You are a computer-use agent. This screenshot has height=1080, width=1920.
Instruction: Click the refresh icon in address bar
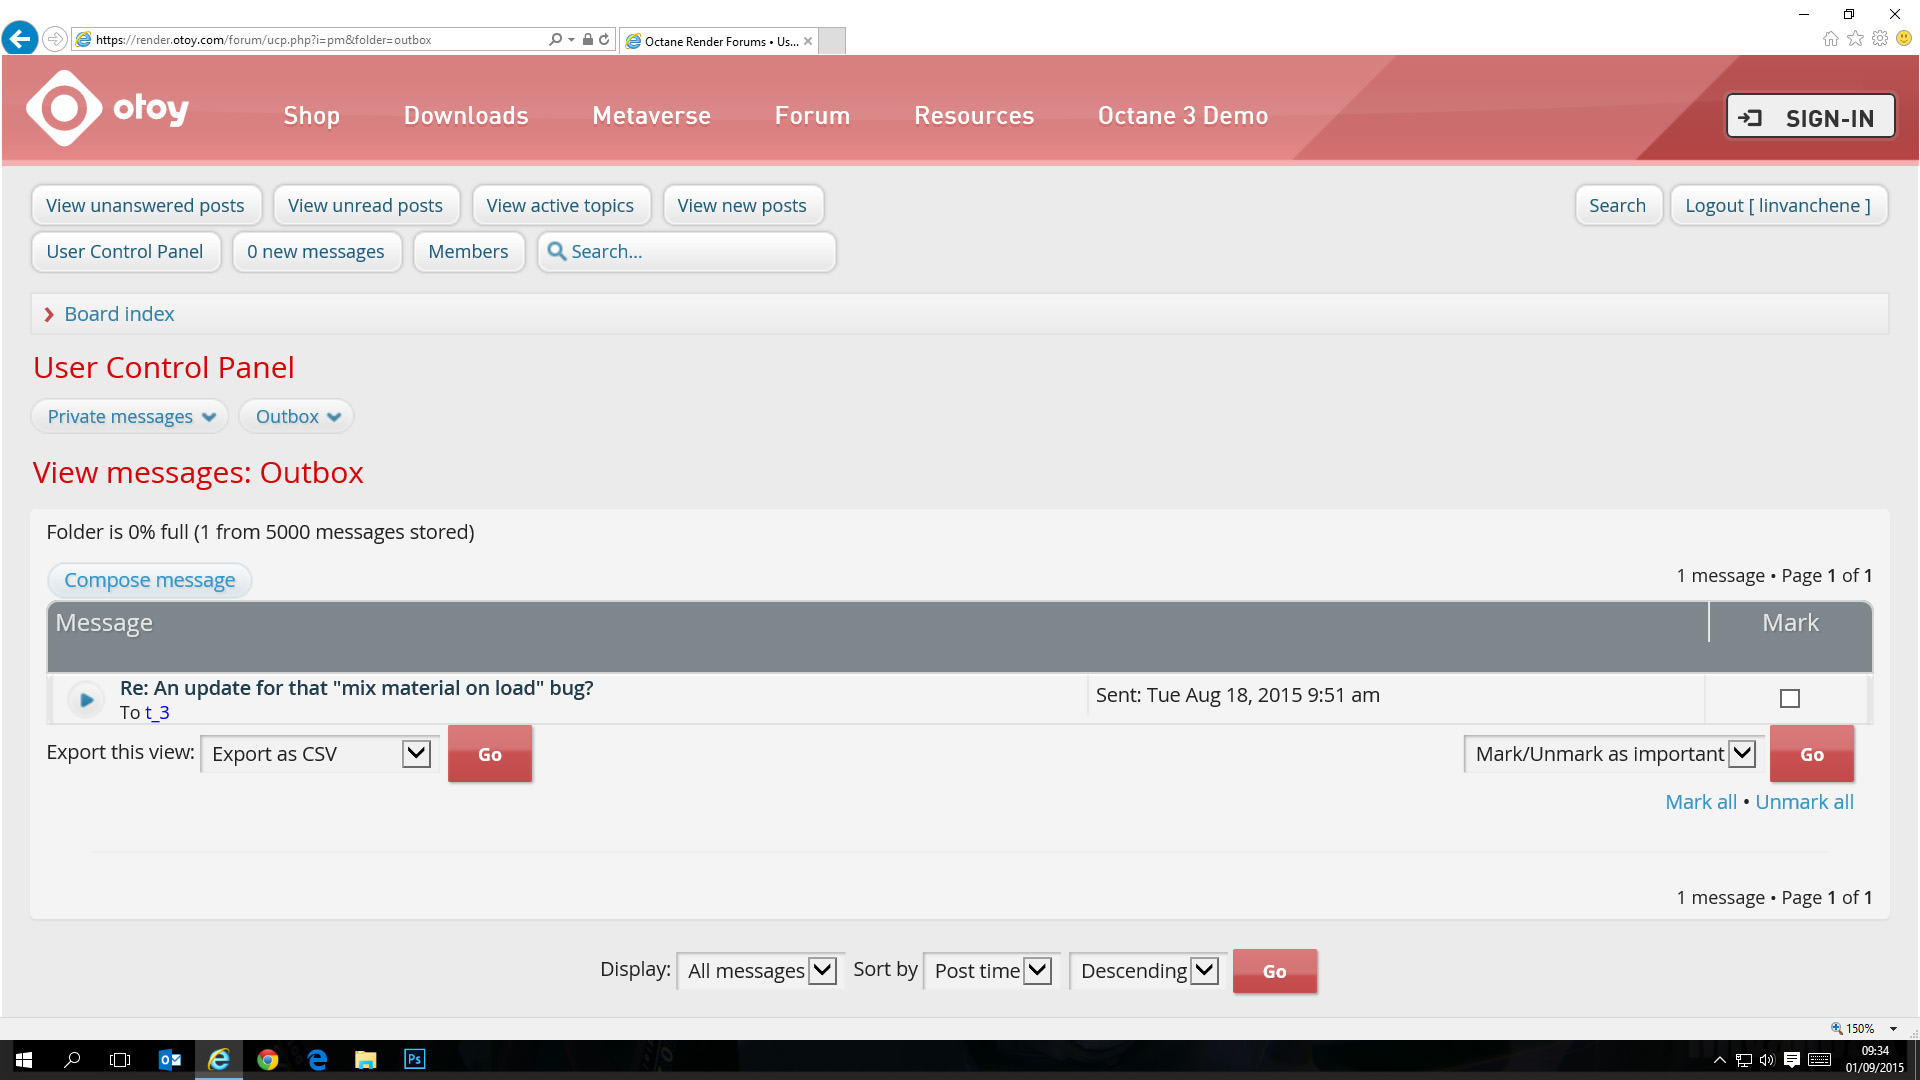tap(604, 40)
